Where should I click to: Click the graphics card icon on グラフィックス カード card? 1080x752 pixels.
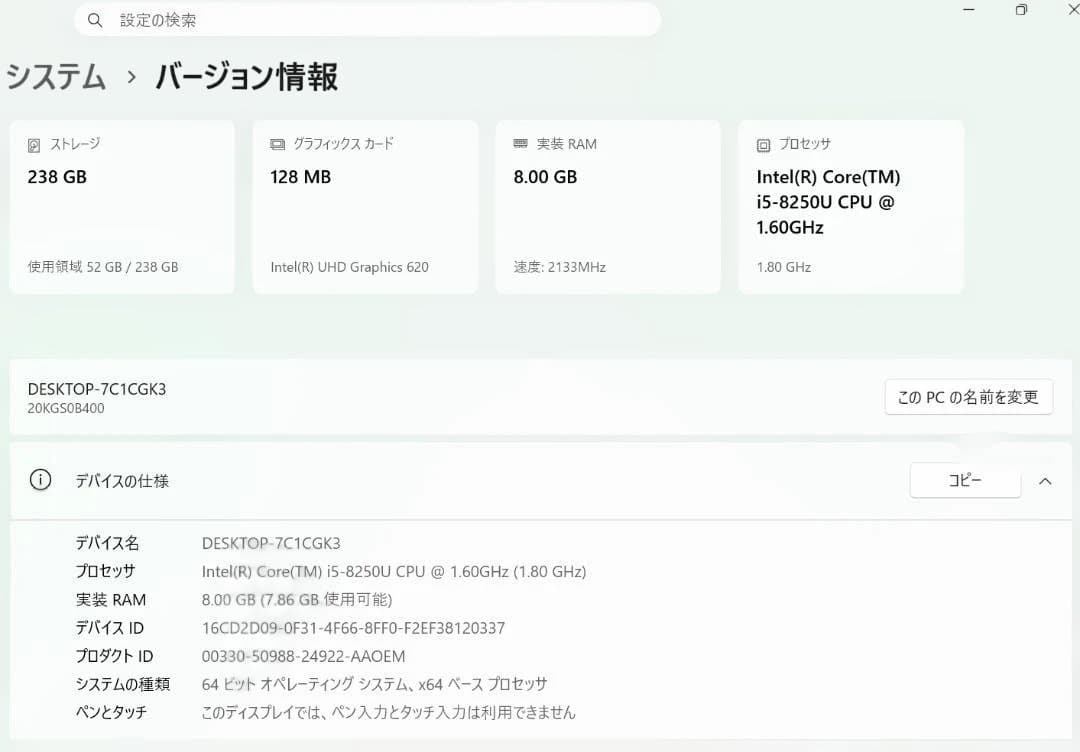277,144
